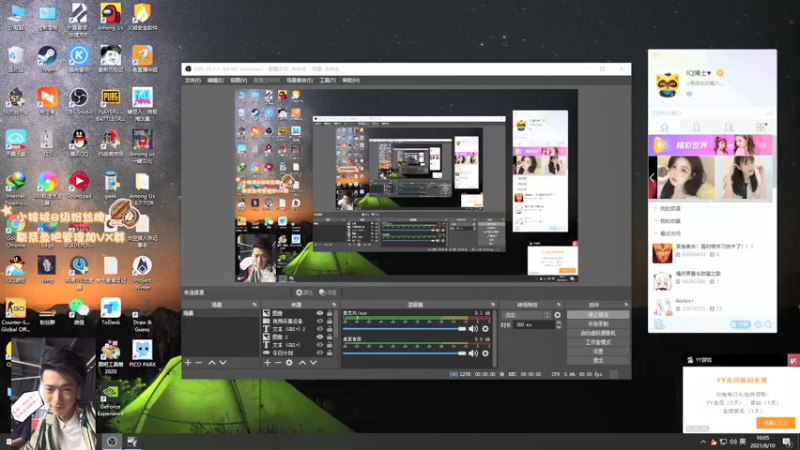Expand second collapsed section in YY list
This screenshot has width=800, height=450.
click(656, 221)
